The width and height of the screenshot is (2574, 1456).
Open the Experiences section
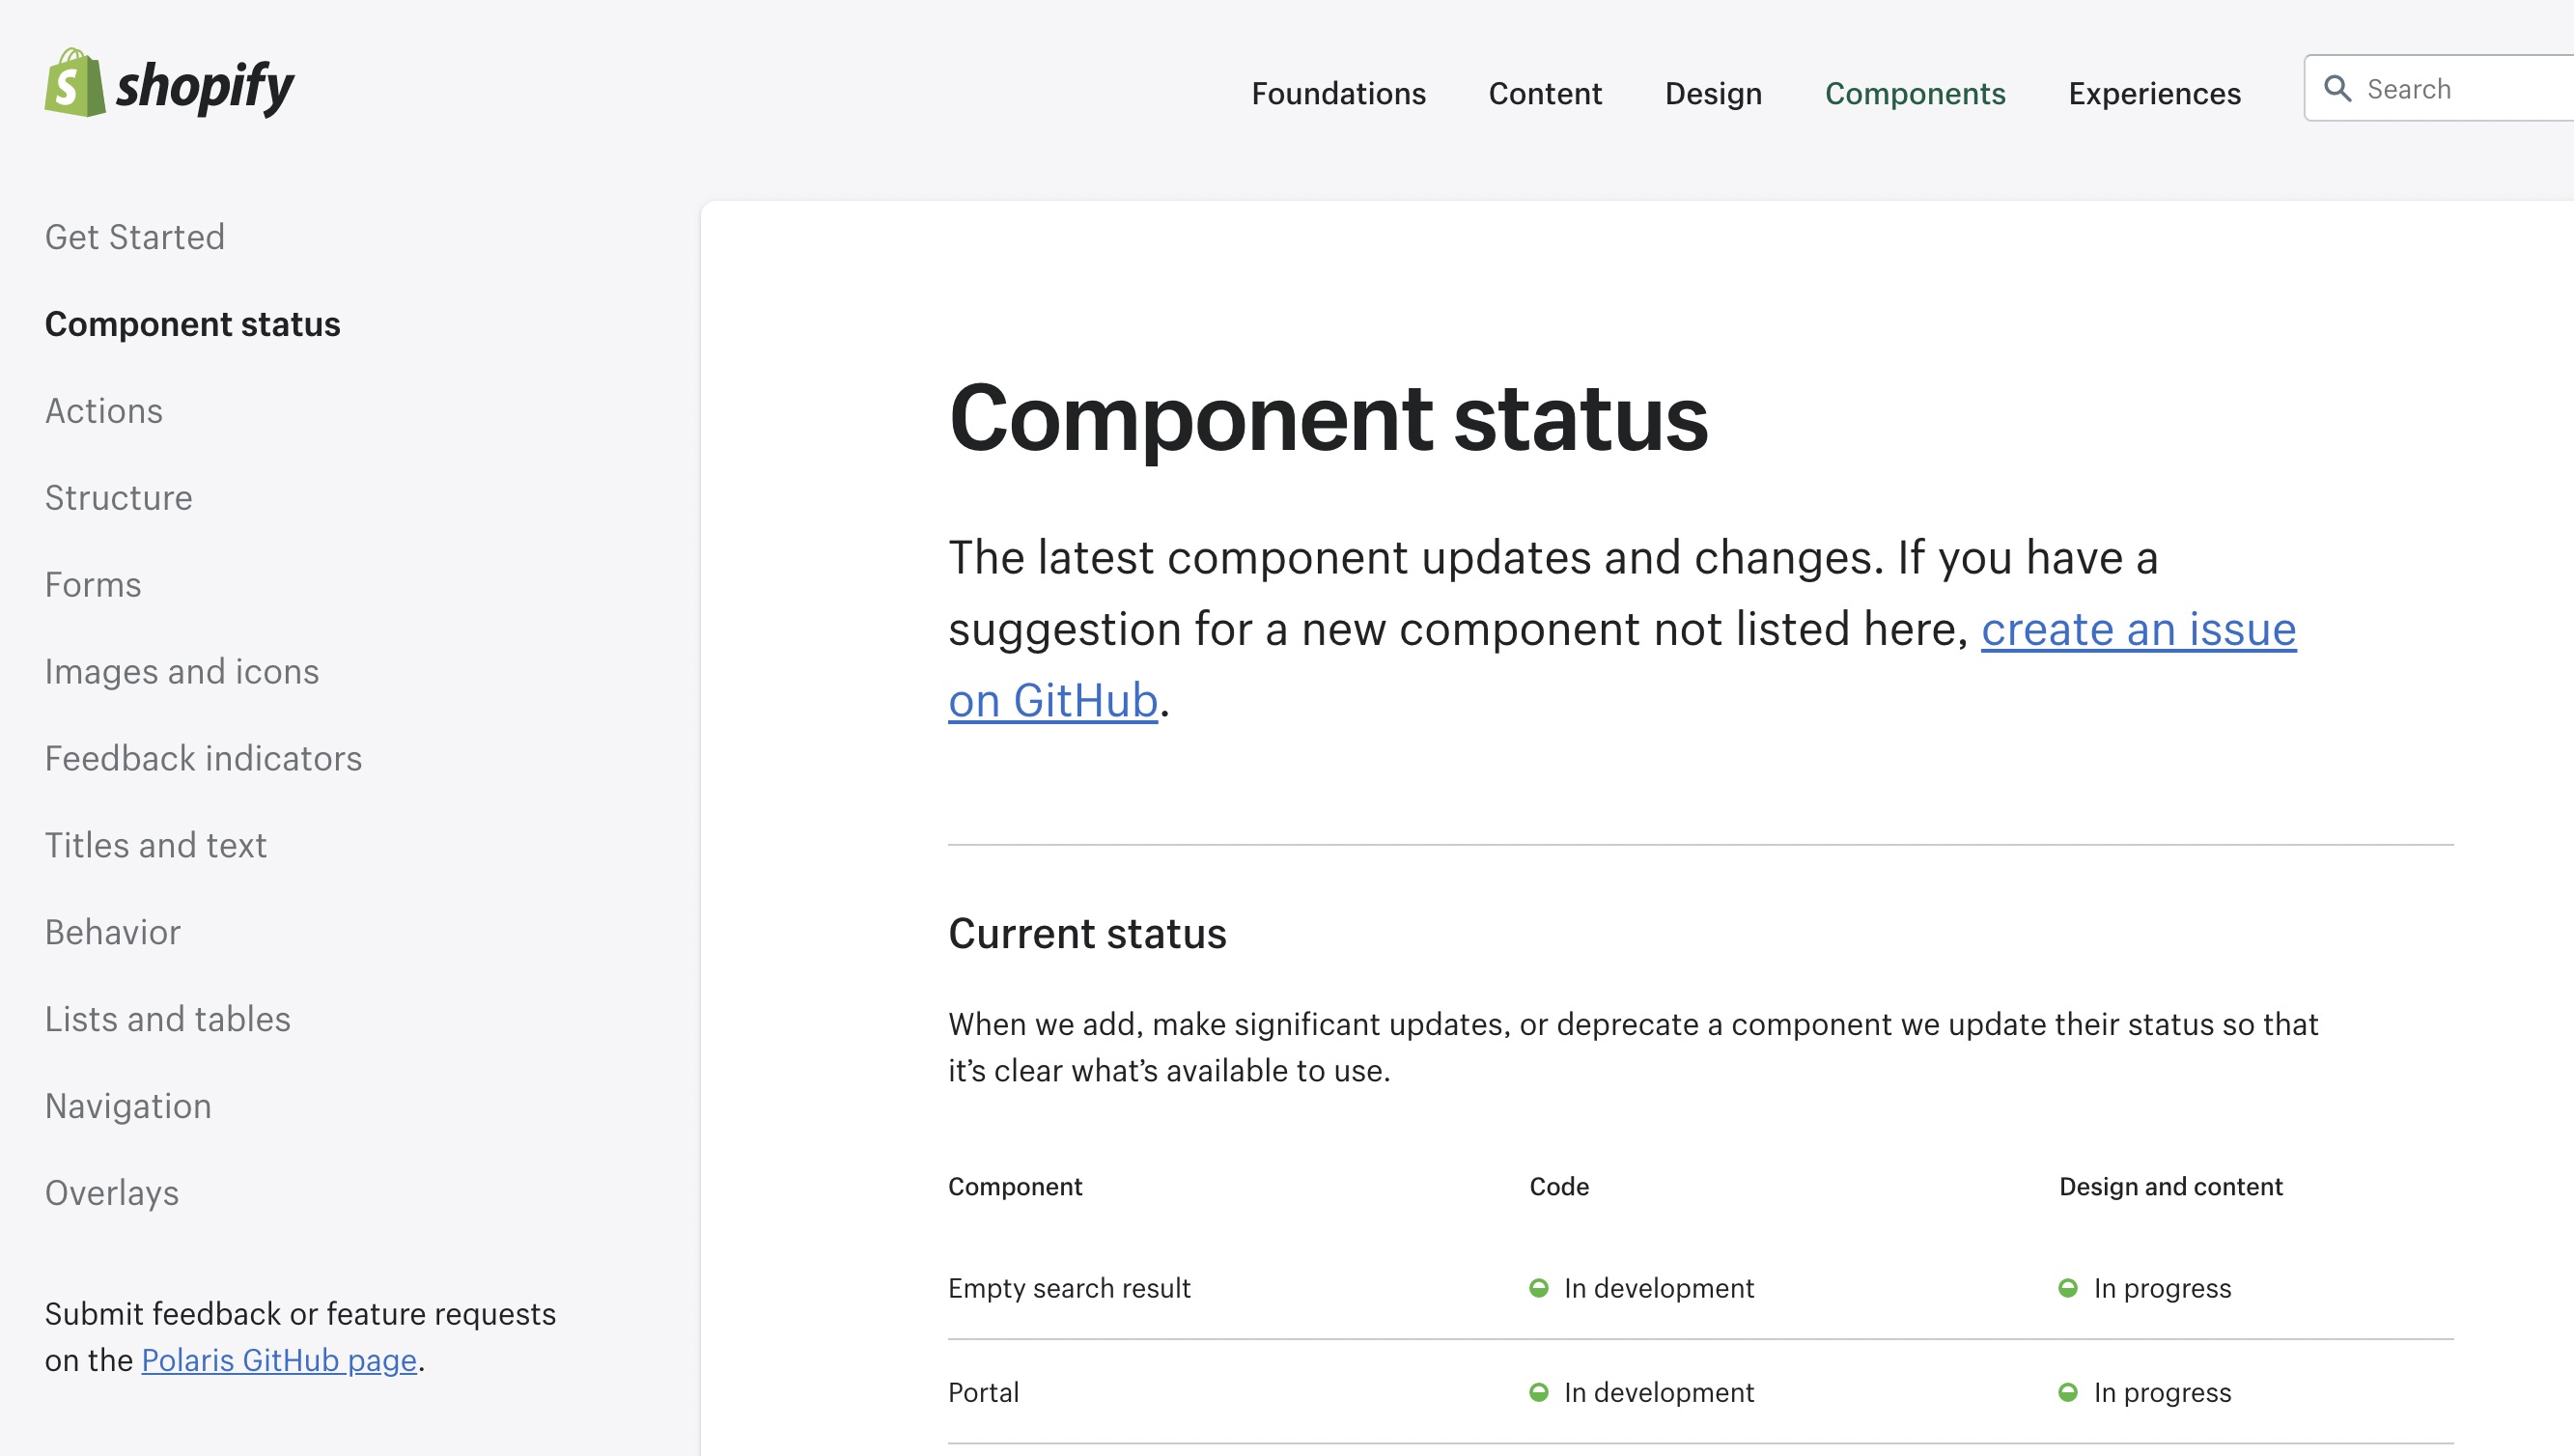point(2154,93)
